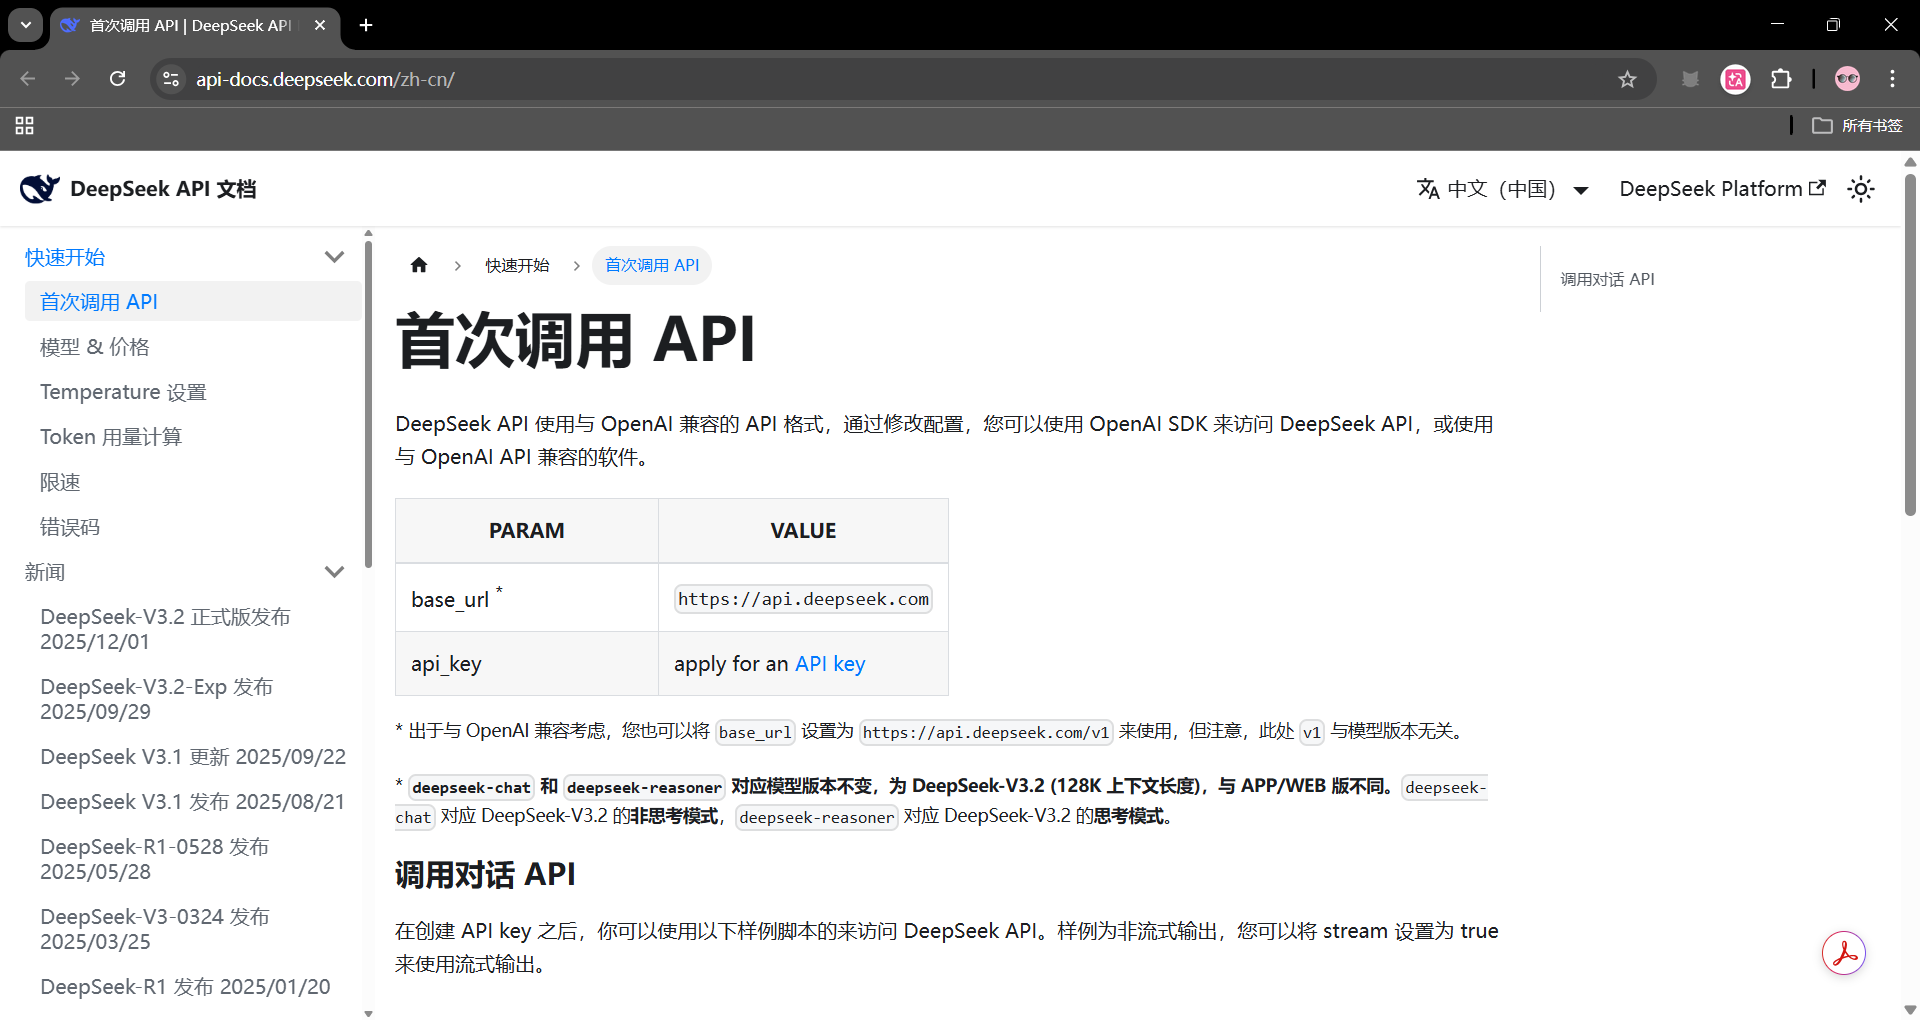Viewport: 1920px width, 1020px height.
Task: Open the Chrome profile avatar
Action: click(x=1847, y=79)
